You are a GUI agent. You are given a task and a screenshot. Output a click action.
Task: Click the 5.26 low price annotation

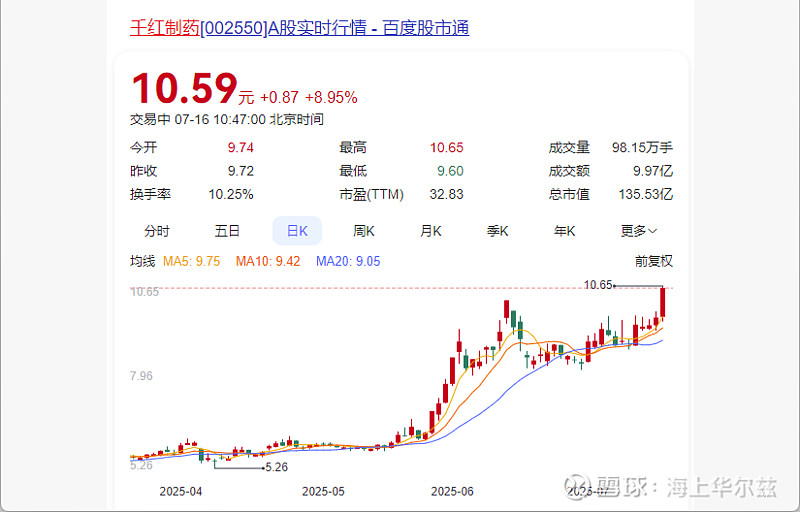[277, 467]
